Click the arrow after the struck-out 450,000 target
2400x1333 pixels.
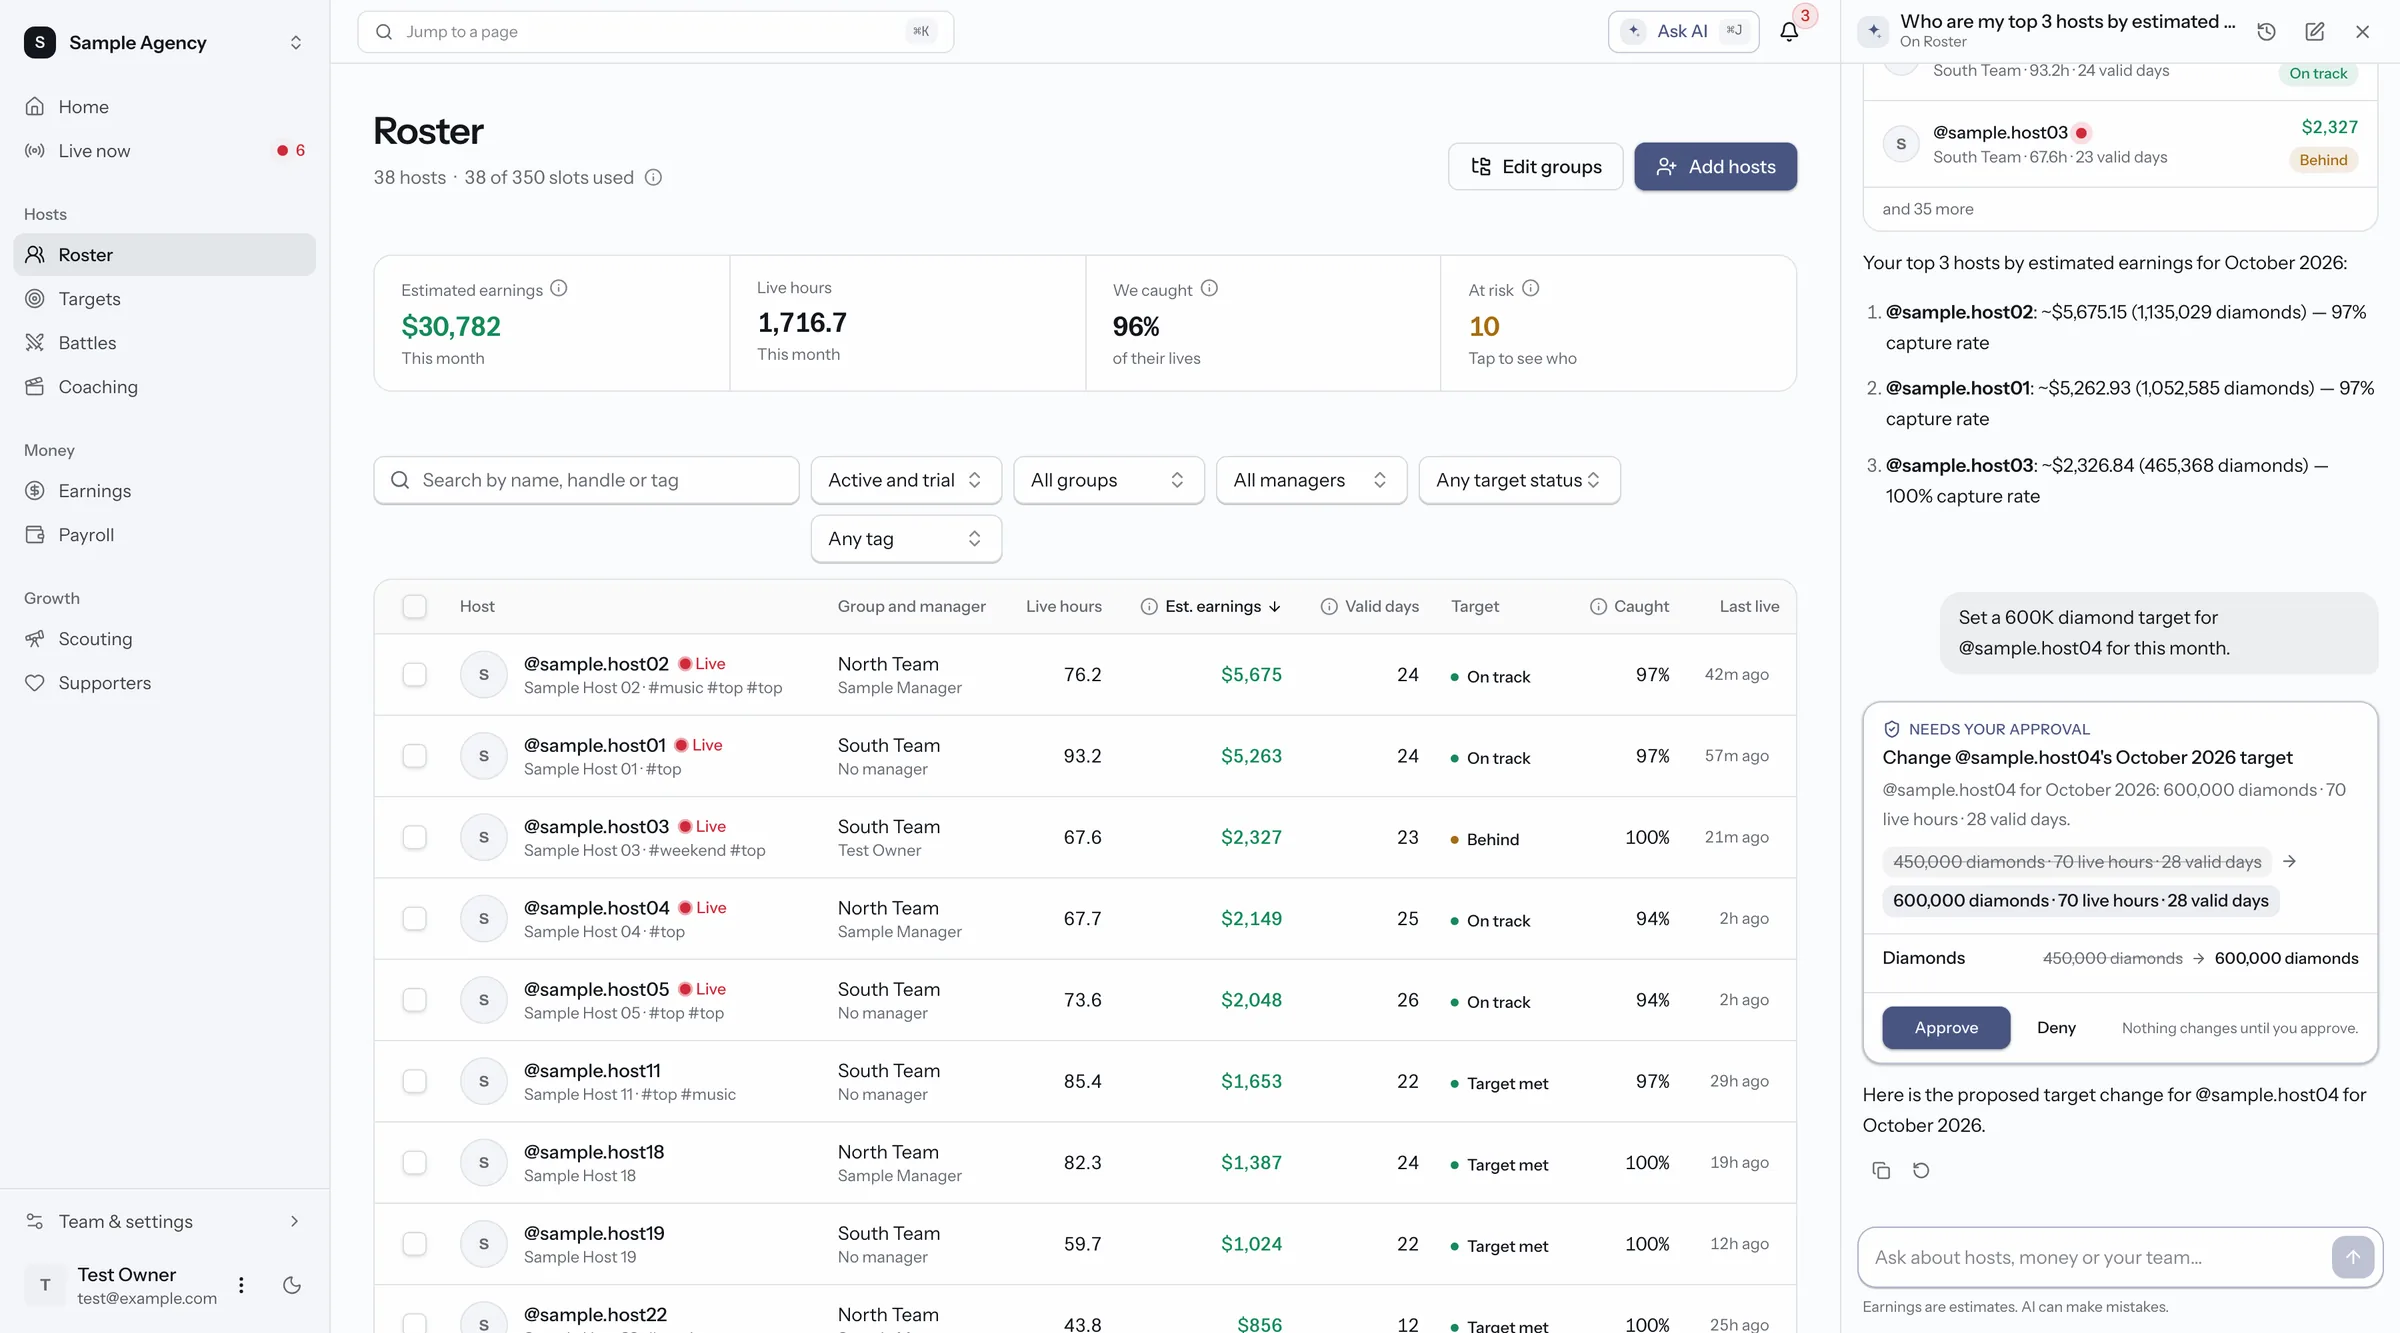click(2290, 861)
